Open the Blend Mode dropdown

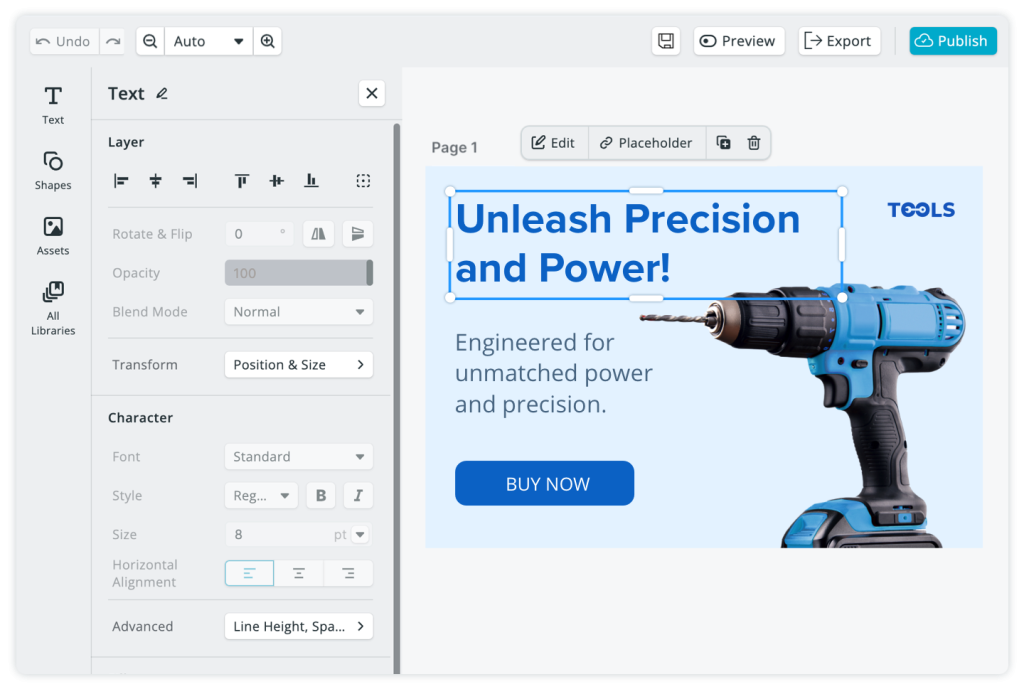click(x=298, y=311)
